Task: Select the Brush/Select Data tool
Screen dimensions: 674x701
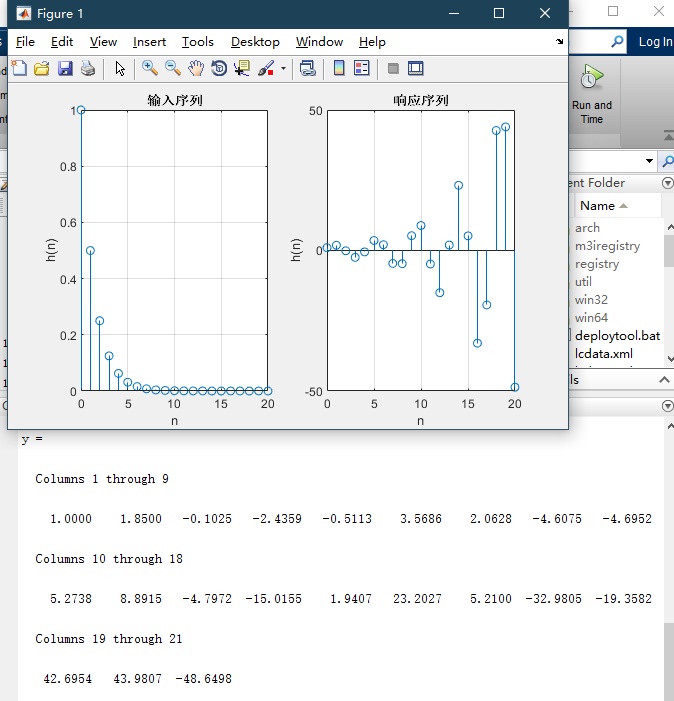Action: (266, 68)
